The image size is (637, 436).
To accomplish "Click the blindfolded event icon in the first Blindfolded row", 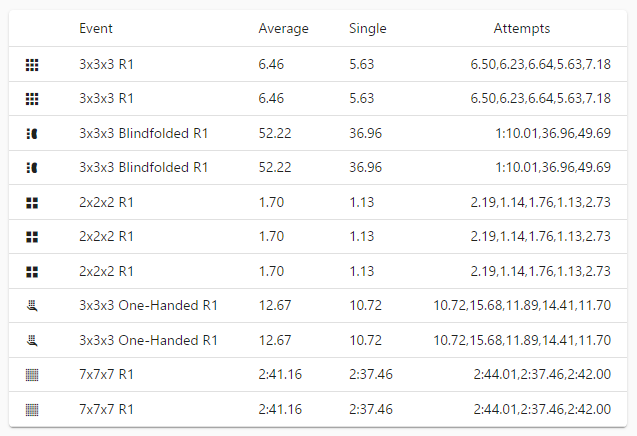I will (x=32, y=134).
